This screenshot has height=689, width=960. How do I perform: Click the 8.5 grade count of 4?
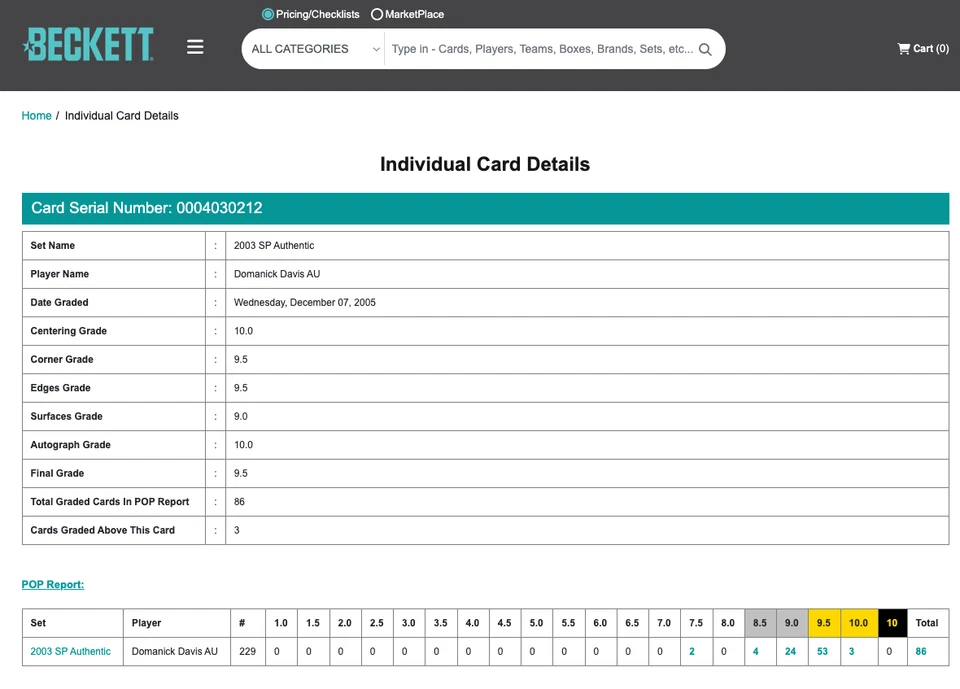756,652
